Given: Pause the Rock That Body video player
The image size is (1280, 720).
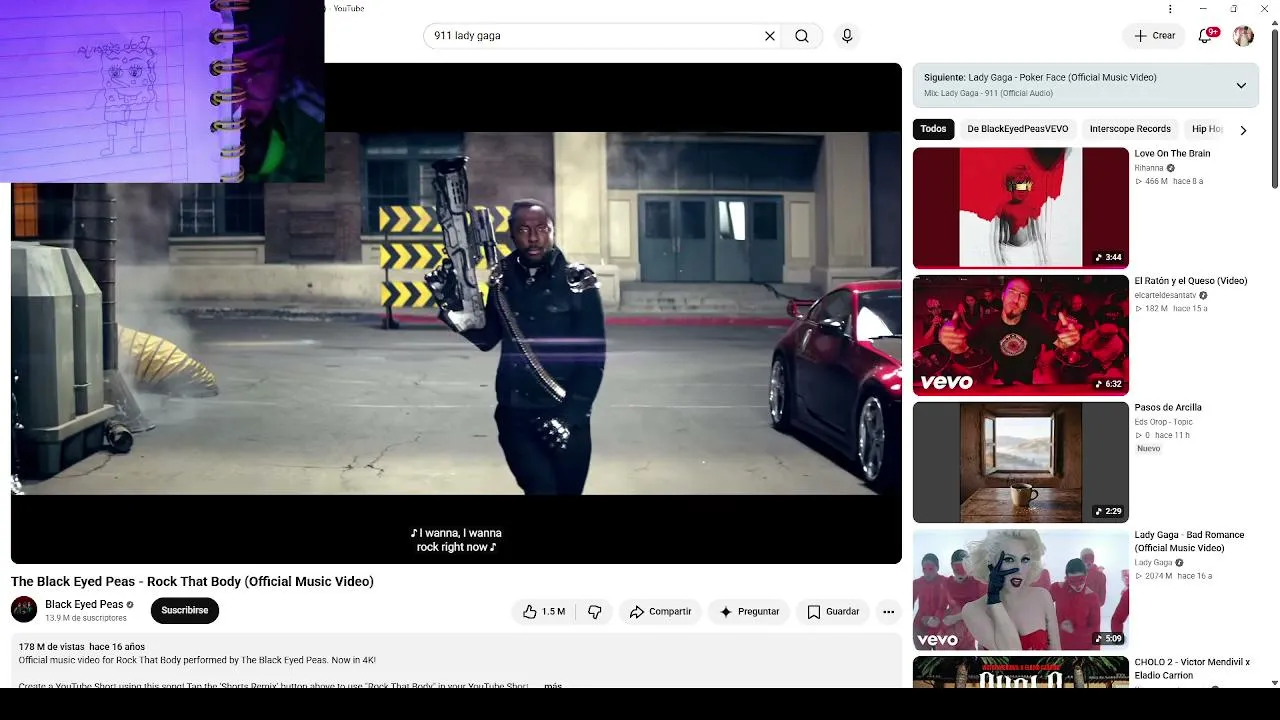Looking at the screenshot, I should click(x=456, y=313).
